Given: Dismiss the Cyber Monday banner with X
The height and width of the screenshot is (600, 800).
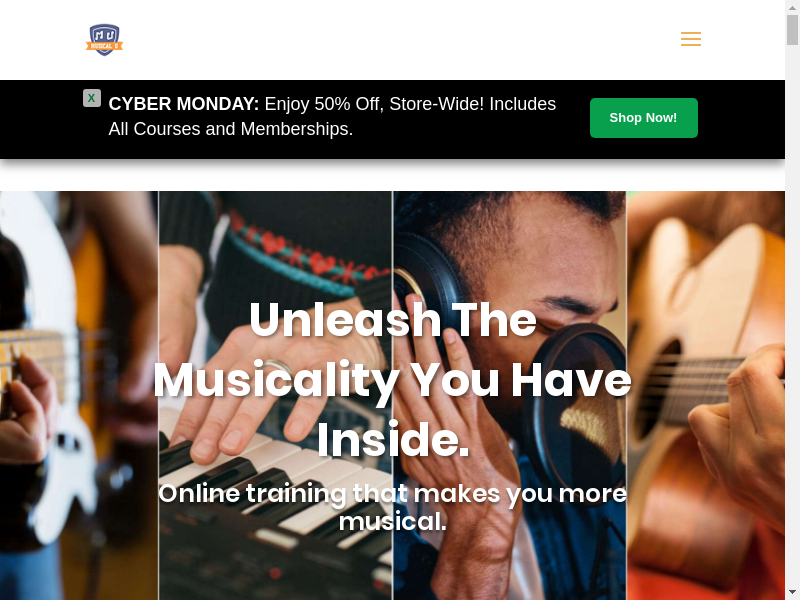Looking at the screenshot, I should 92,98.
